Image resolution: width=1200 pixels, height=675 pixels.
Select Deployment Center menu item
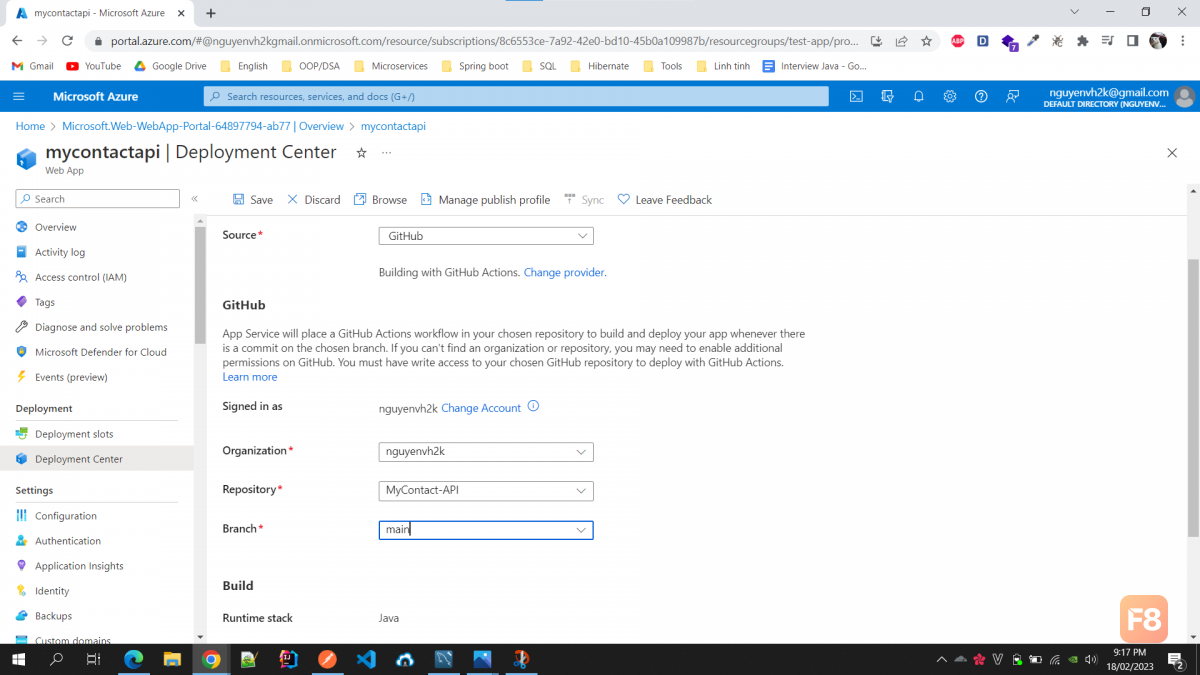[x=97, y=459]
